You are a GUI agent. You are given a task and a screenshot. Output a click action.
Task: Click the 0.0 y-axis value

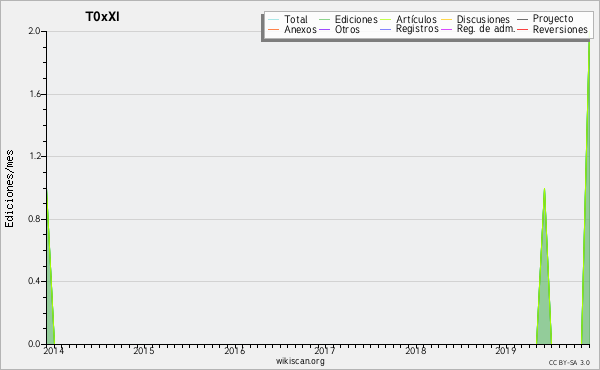pos(34,344)
